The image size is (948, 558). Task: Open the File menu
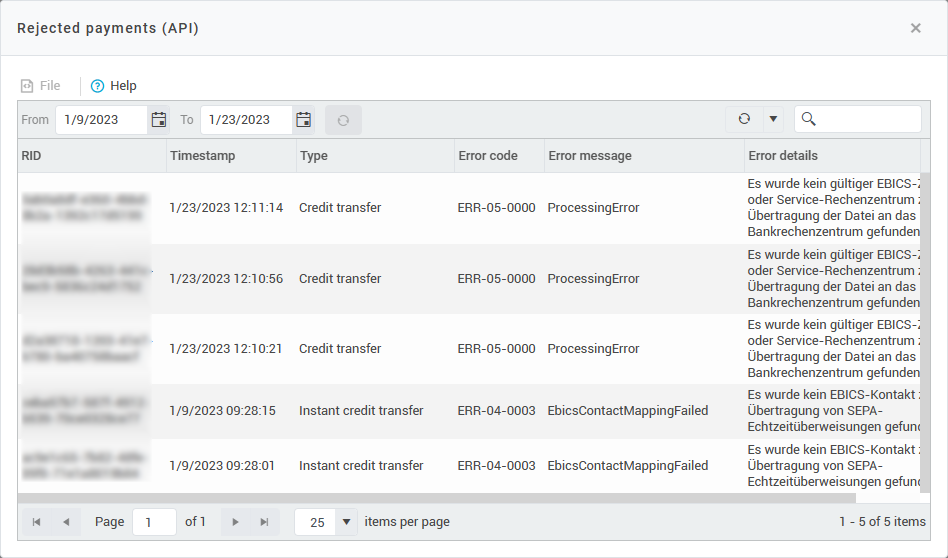pos(41,86)
